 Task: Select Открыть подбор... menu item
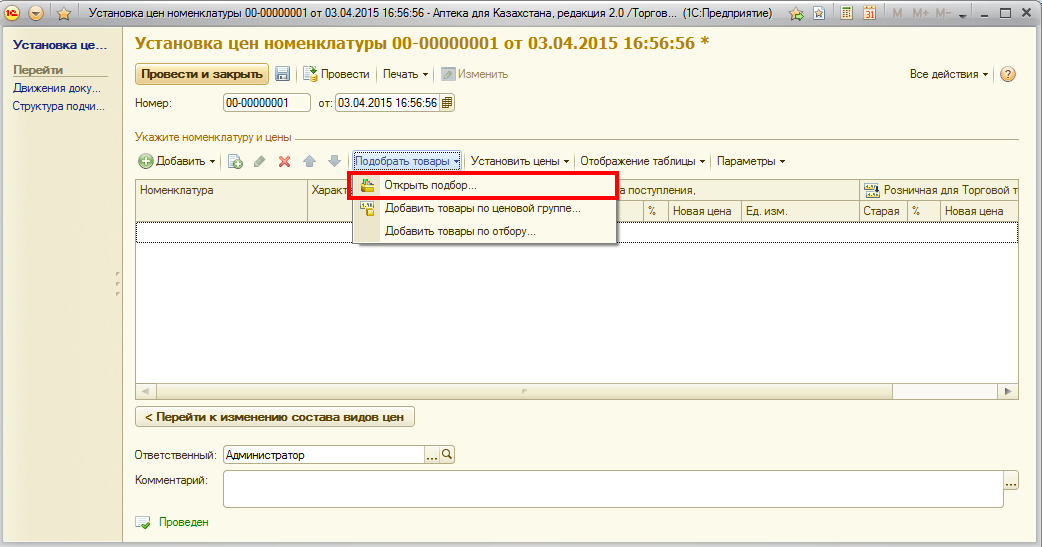pyautogui.click(x=431, y=186)
